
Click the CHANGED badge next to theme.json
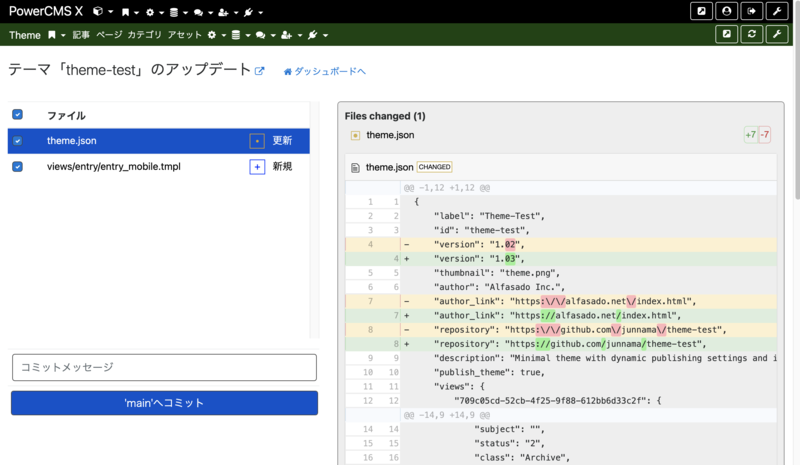[x=434, y=167]
